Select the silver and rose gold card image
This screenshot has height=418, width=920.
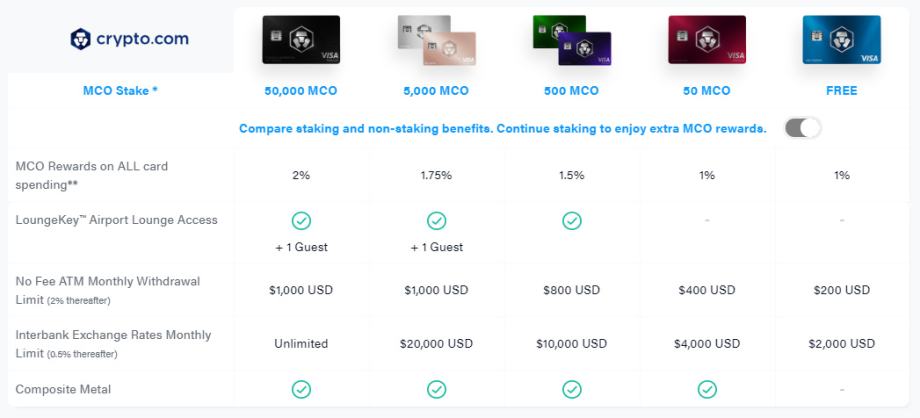(x=436, y=42)
